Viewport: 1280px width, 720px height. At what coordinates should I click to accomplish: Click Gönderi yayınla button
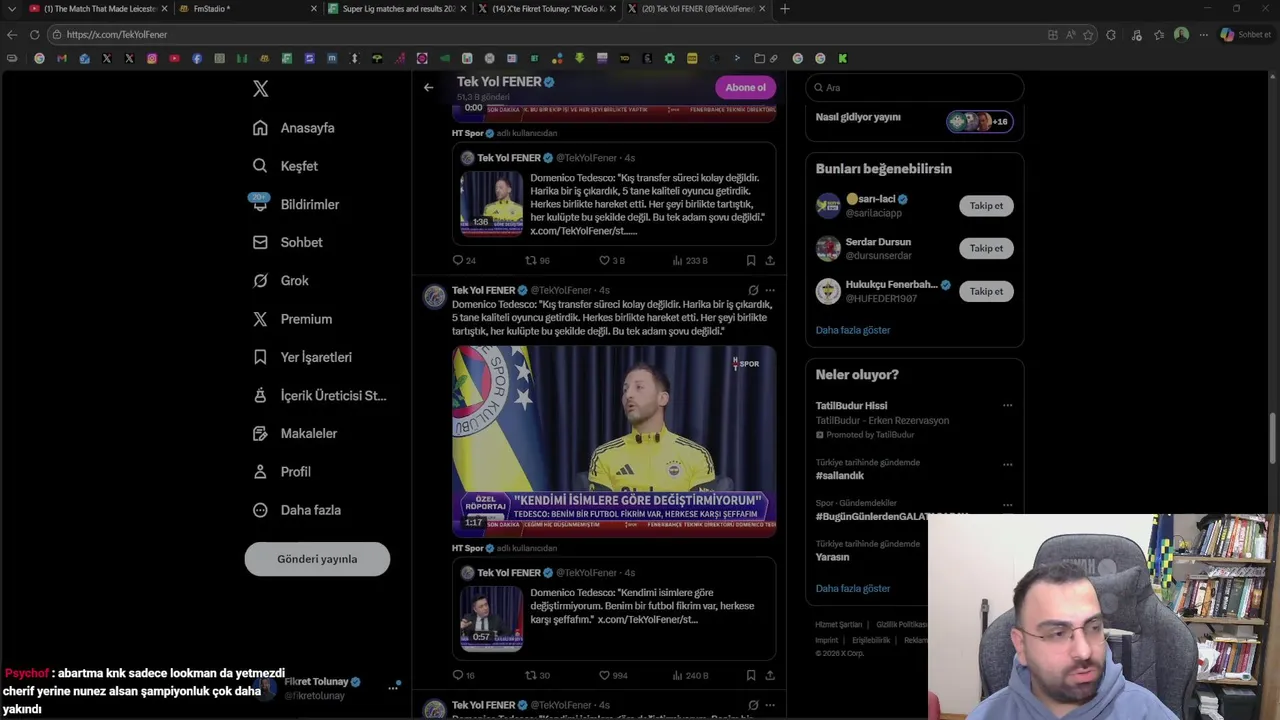(x=317, y=559)
